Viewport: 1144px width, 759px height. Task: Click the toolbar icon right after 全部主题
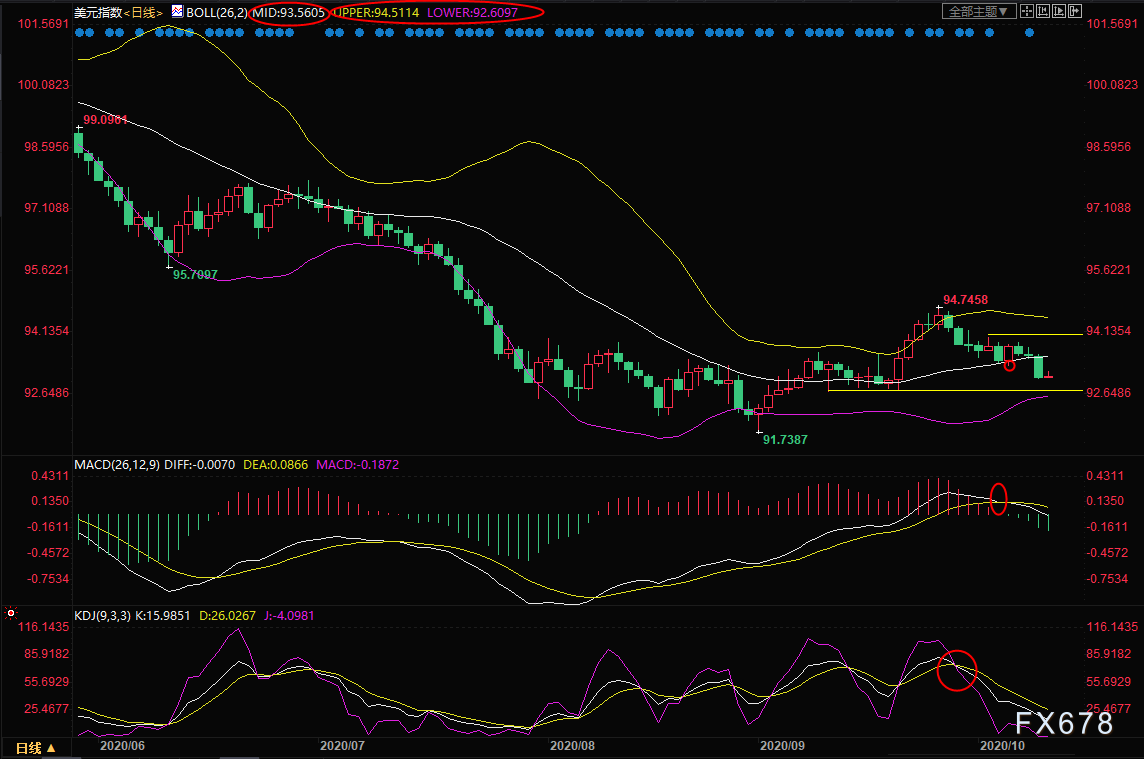(x=1028, y=12)
